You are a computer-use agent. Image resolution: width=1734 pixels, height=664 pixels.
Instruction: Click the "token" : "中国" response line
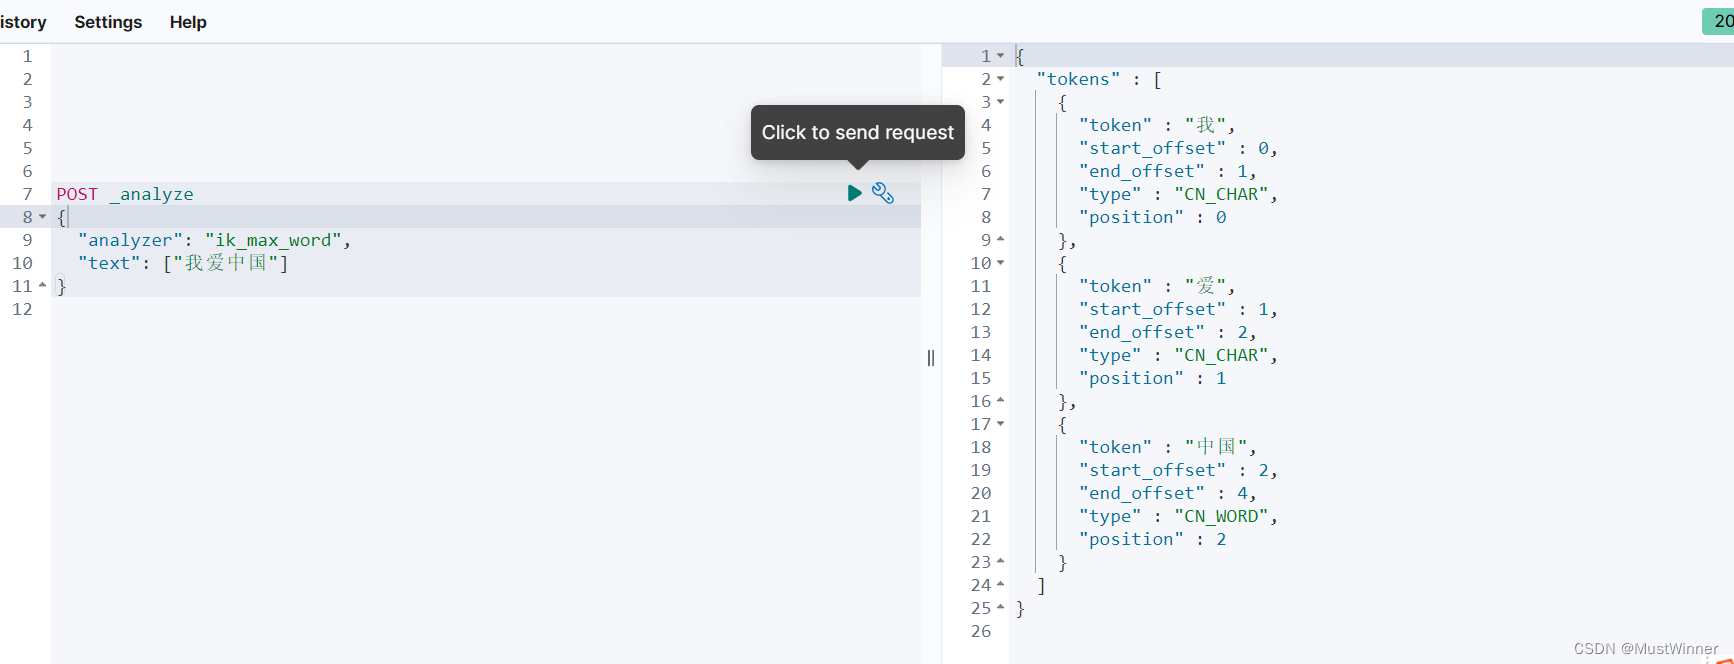pyautogui.click(x=1167, y=447)
